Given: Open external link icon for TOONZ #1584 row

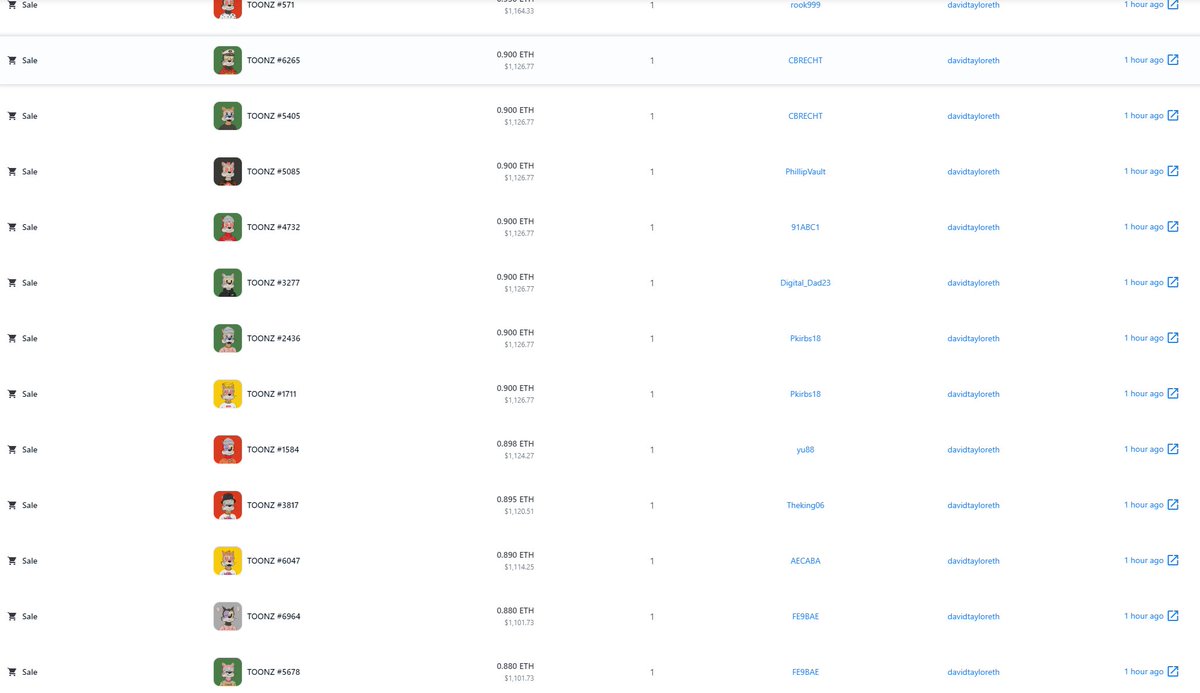Looking at the screenshot, I should click(1173, 449).
